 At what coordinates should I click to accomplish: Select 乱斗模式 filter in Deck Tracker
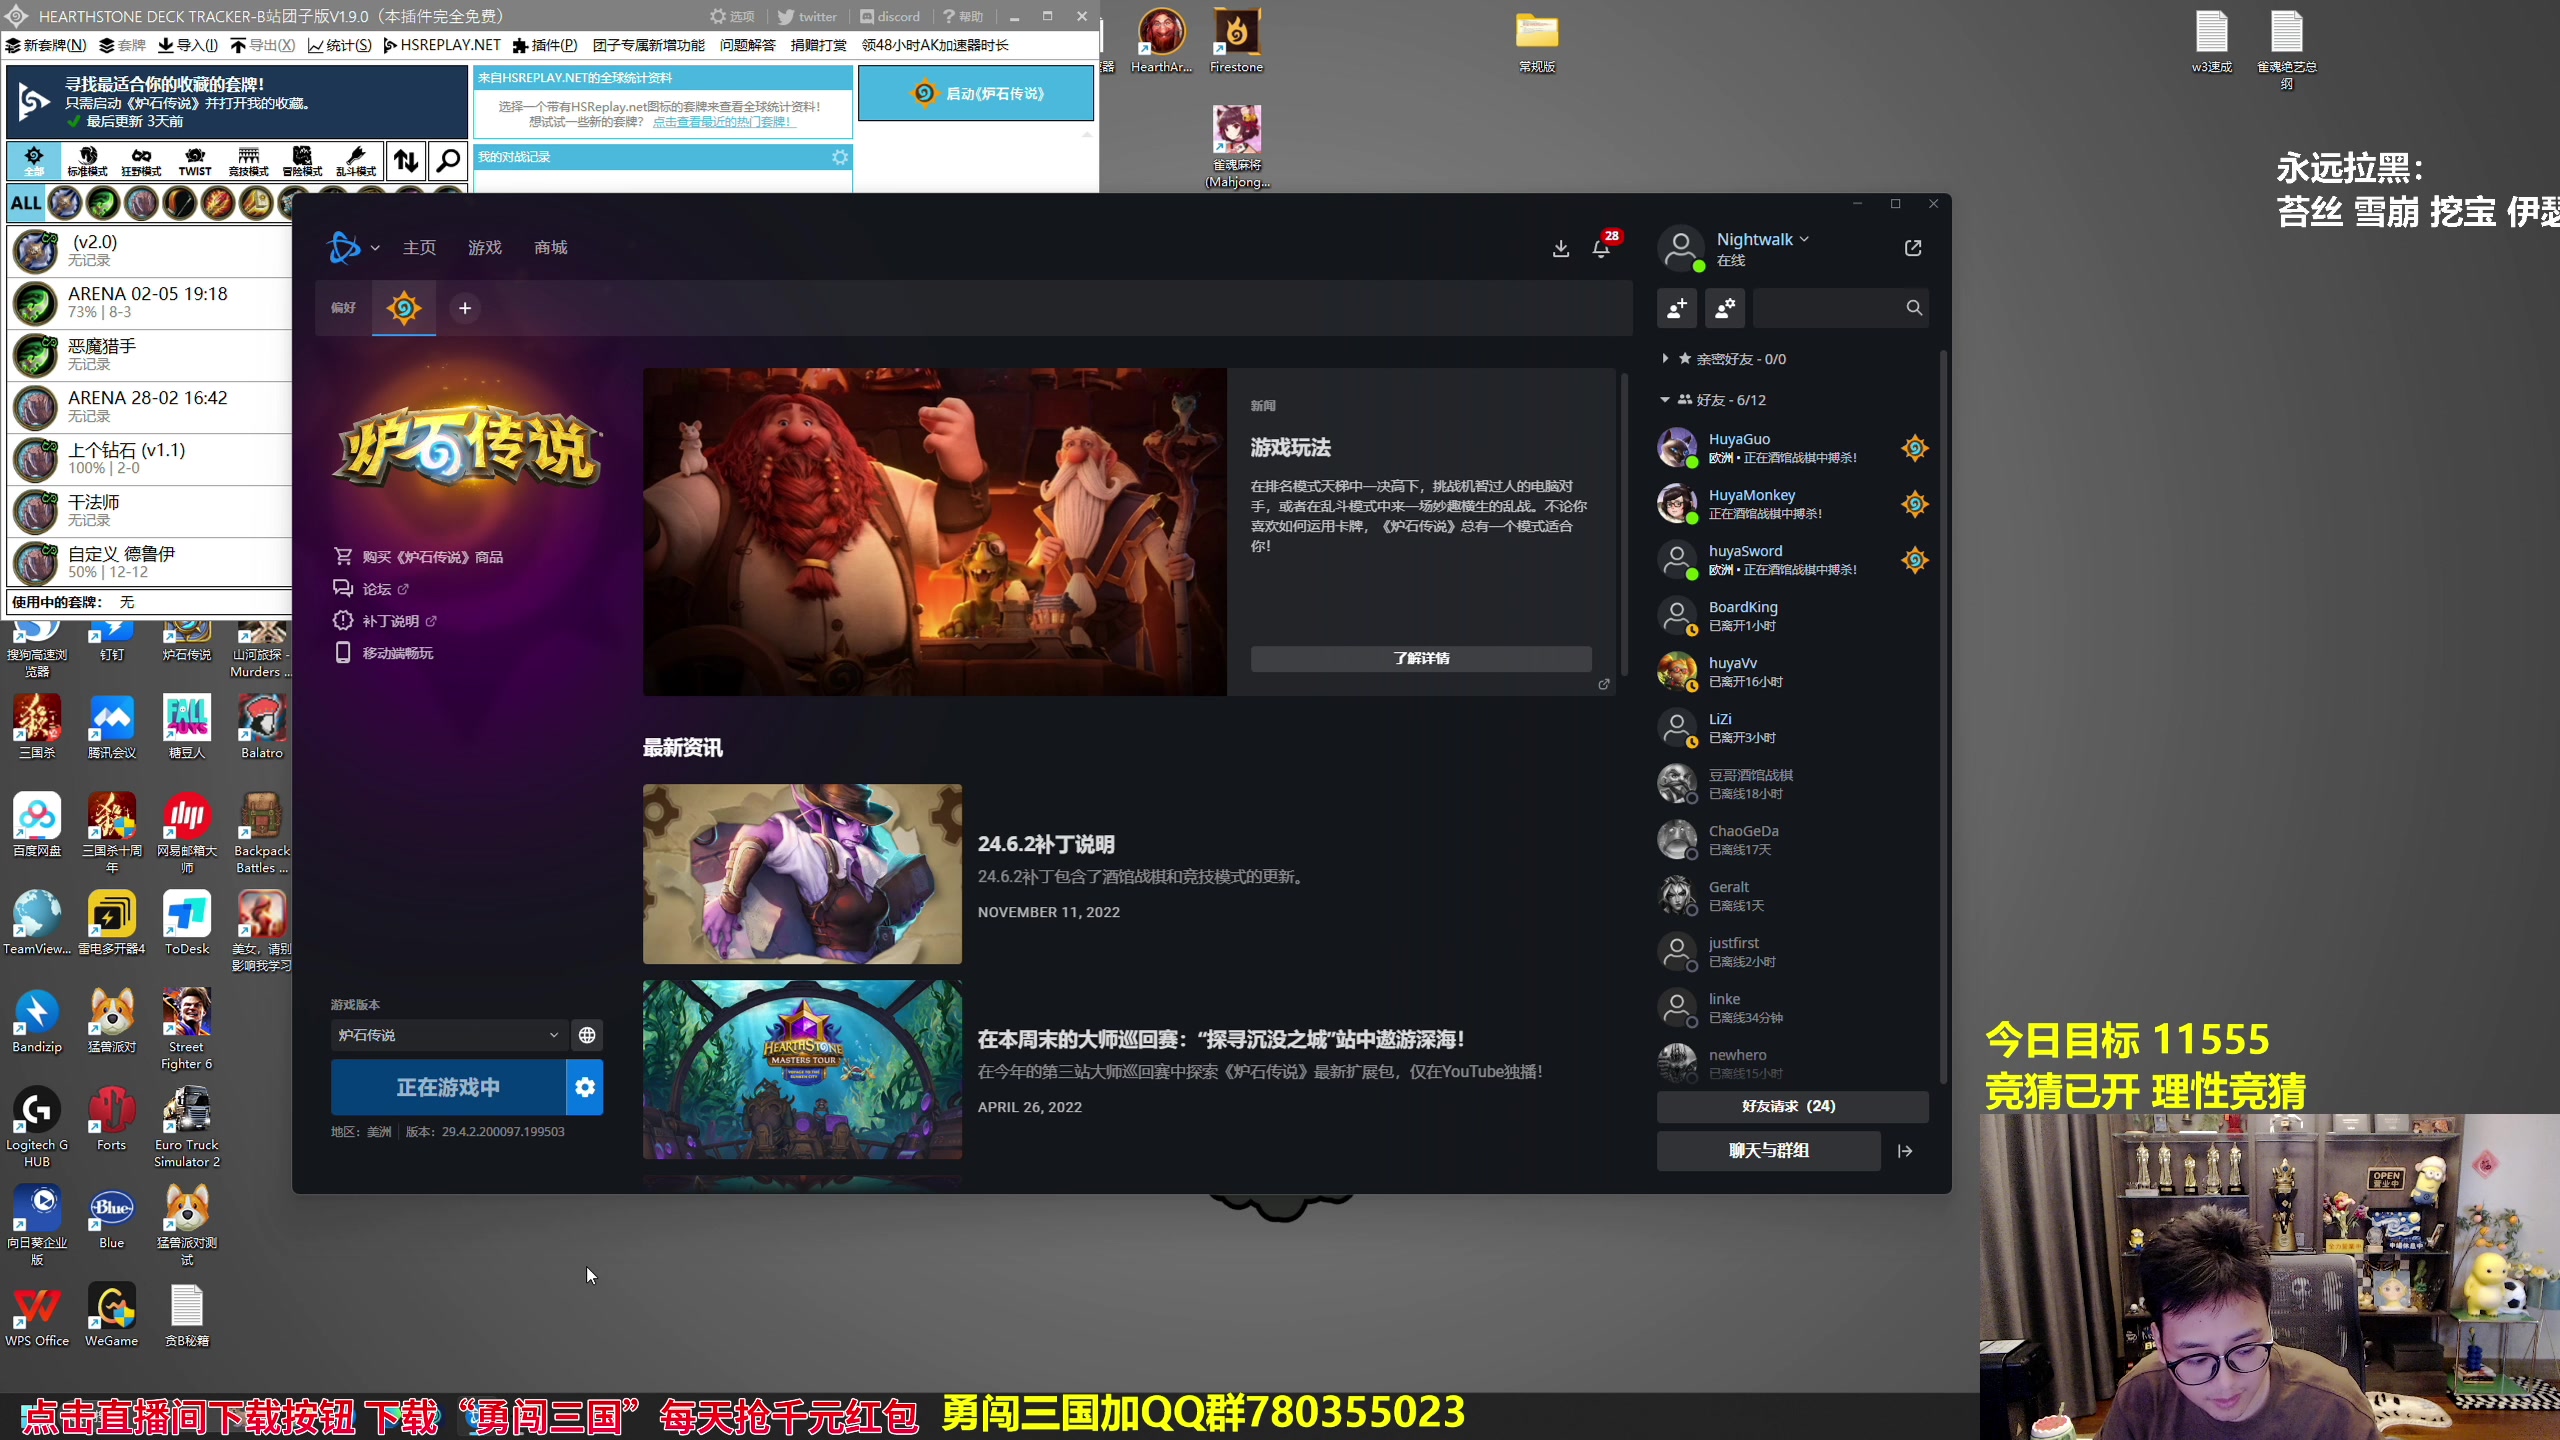(356, 161)
